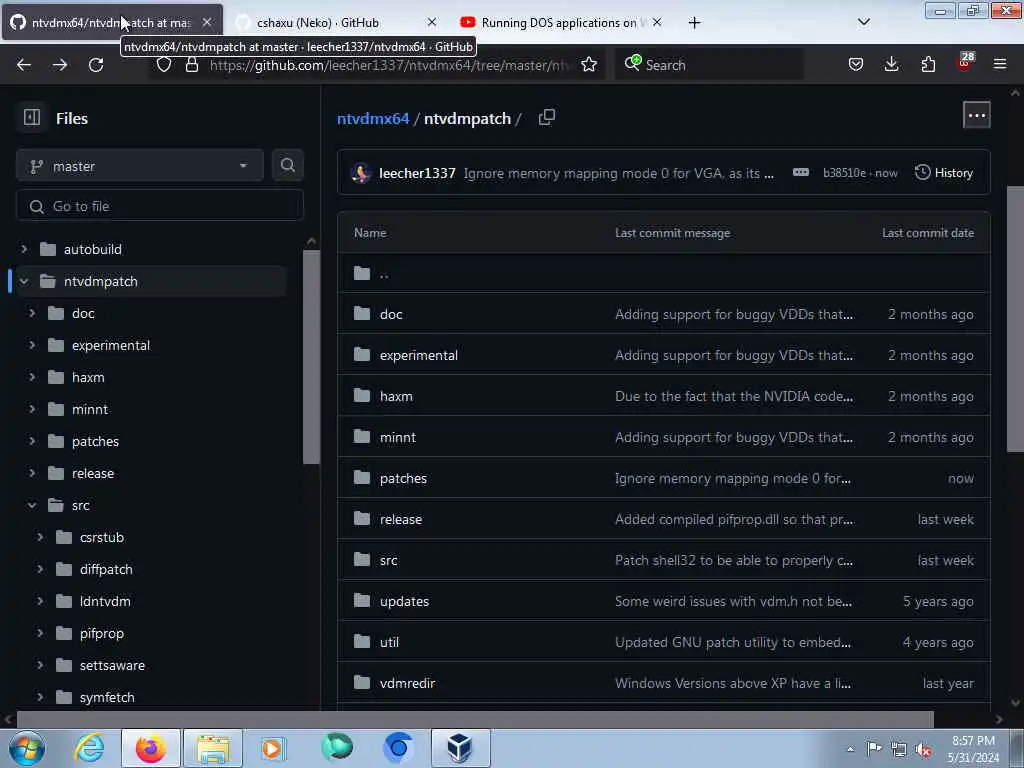The image size is (1024, 768).
Task: Click the page horizontal scrollbar
Action: tap(475, 719)
